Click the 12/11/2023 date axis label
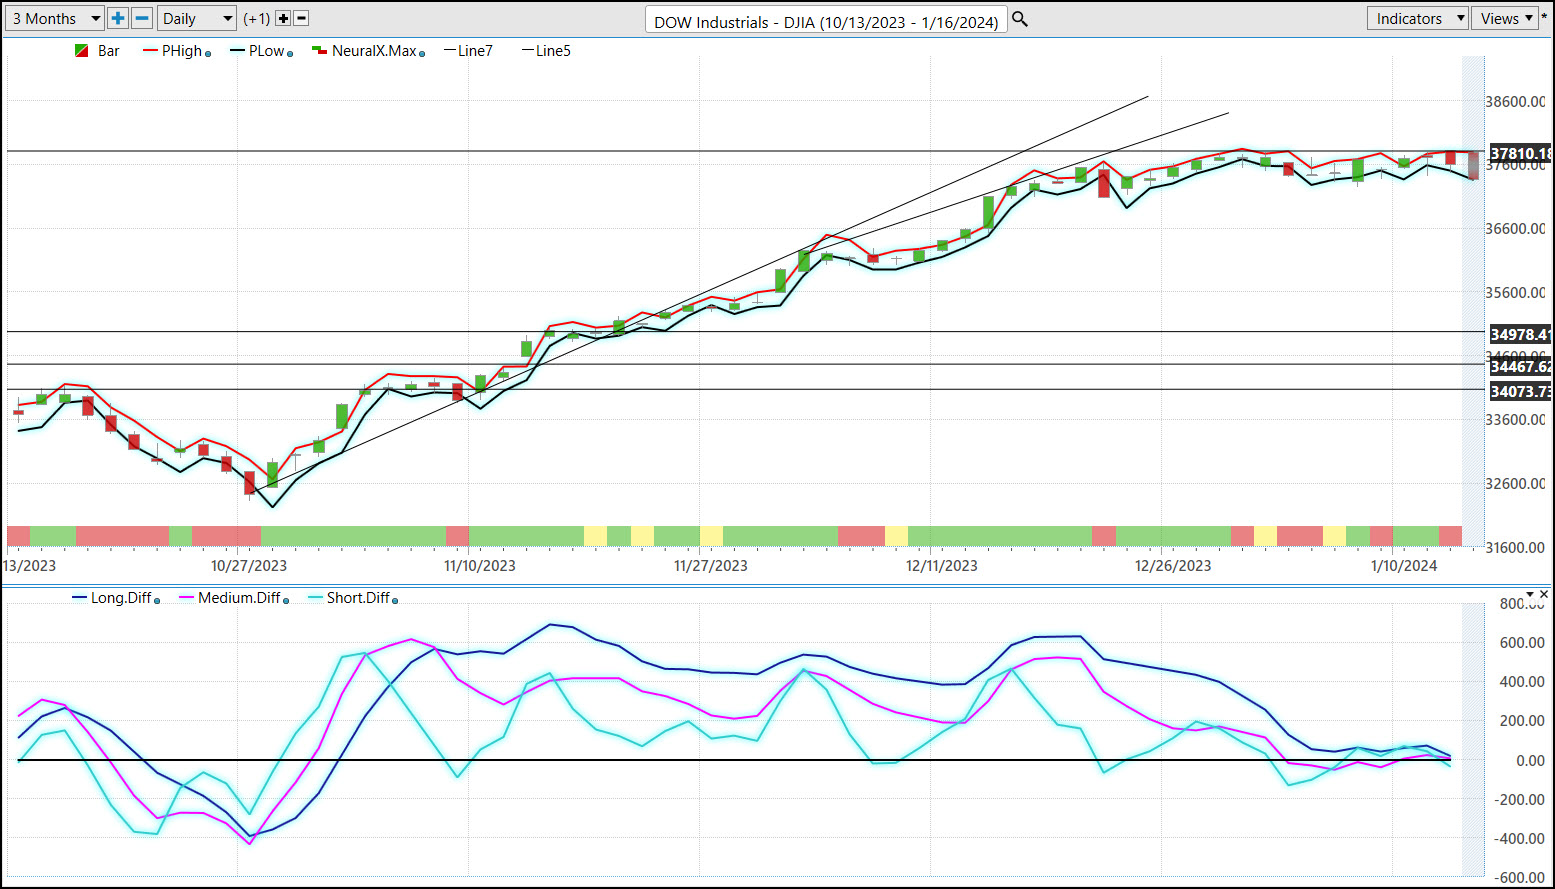This screenshot has width=1555, height=889. coord(942,566)
